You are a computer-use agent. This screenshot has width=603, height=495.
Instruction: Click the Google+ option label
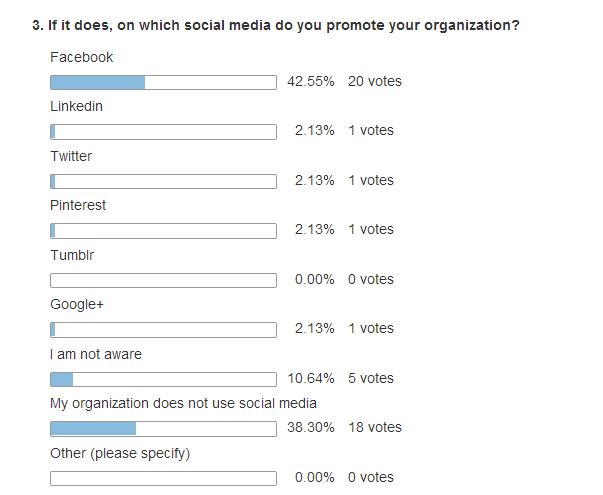(x=77, y=304)
